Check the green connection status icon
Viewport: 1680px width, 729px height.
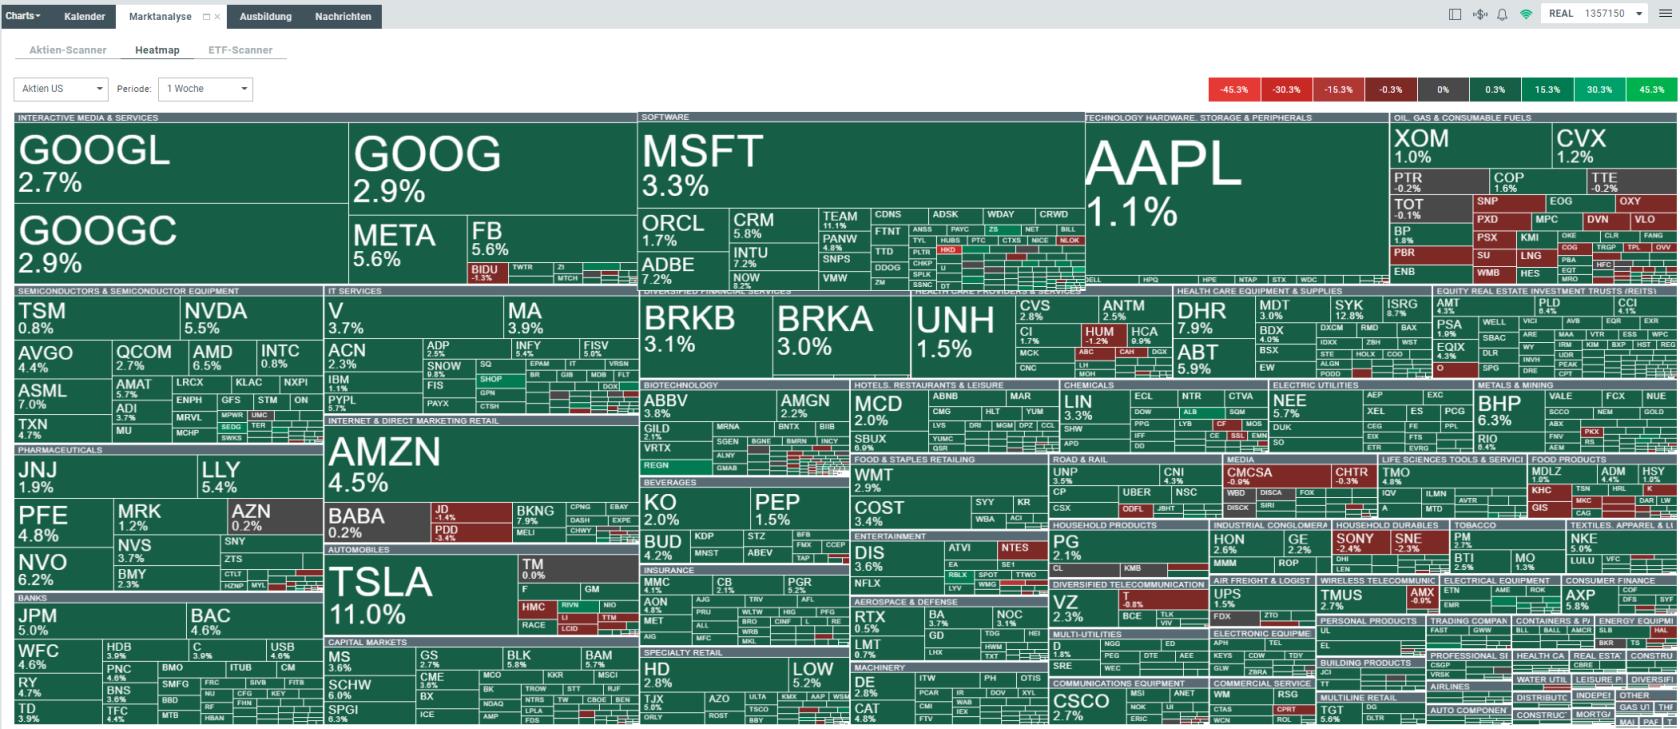pos(1526,14)
